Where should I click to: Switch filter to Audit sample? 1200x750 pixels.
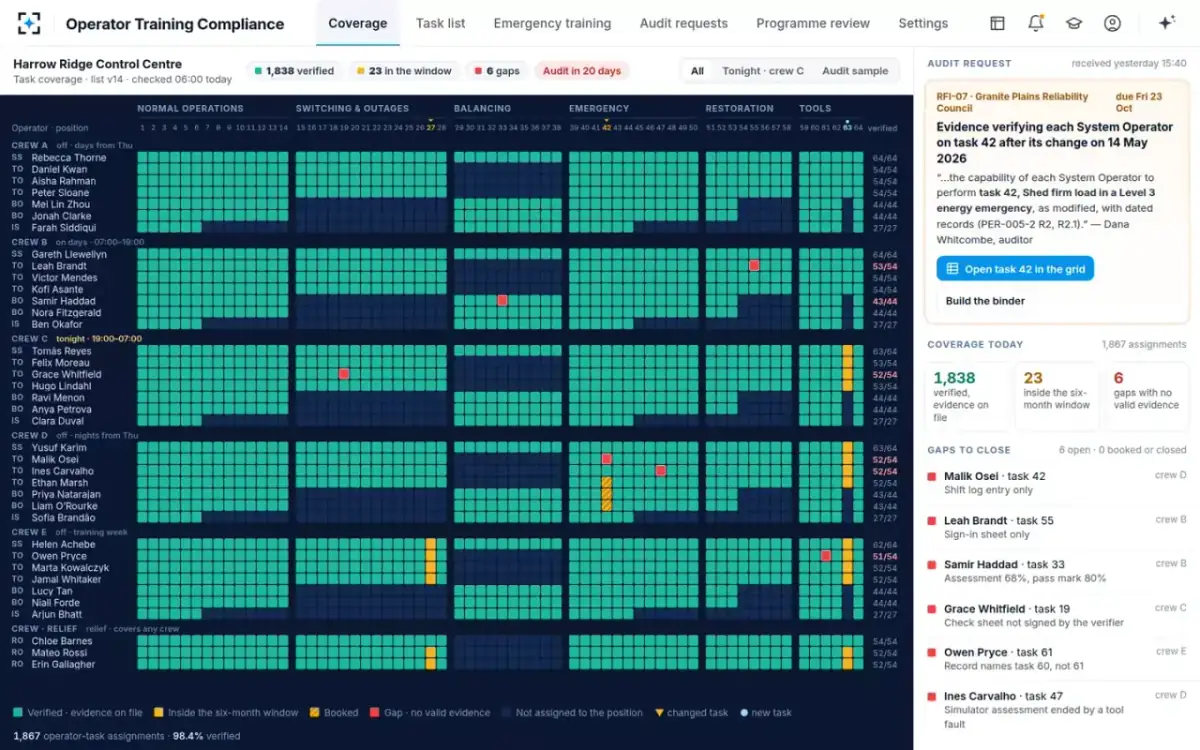pos(855,71)
